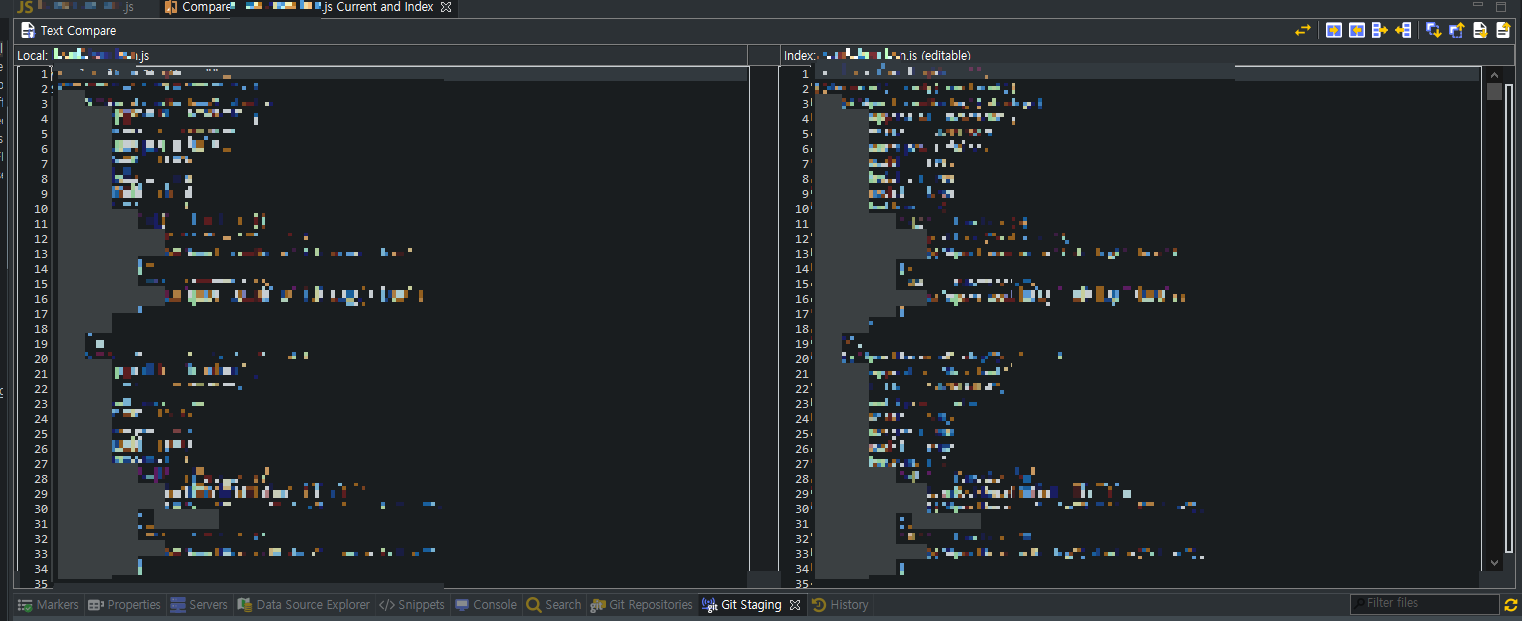The width and height of the screenshot is (1522, 621).
Task: Jump to previous change
Action: coord(1503,30)
